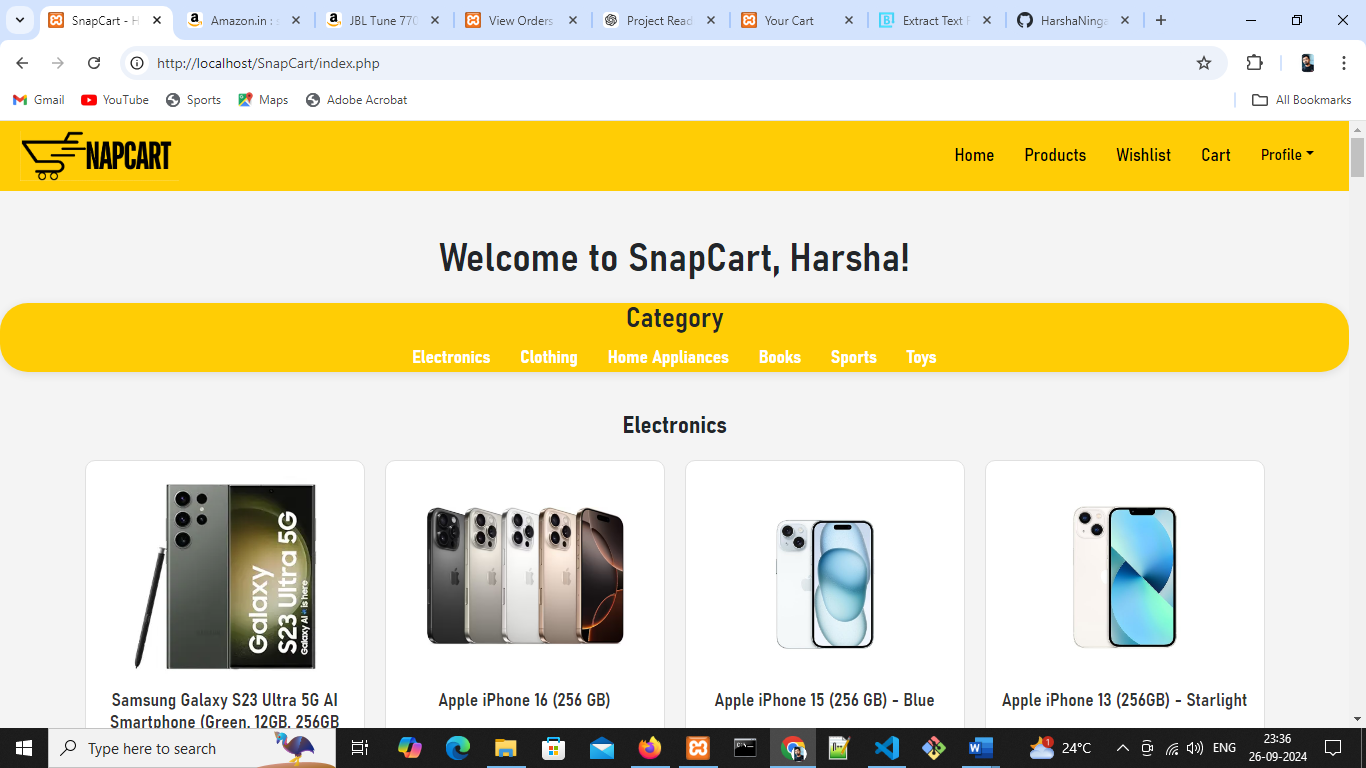Open Windows Start menu
Viewport: 1366px width, 768px height.
tap(24, 748)
